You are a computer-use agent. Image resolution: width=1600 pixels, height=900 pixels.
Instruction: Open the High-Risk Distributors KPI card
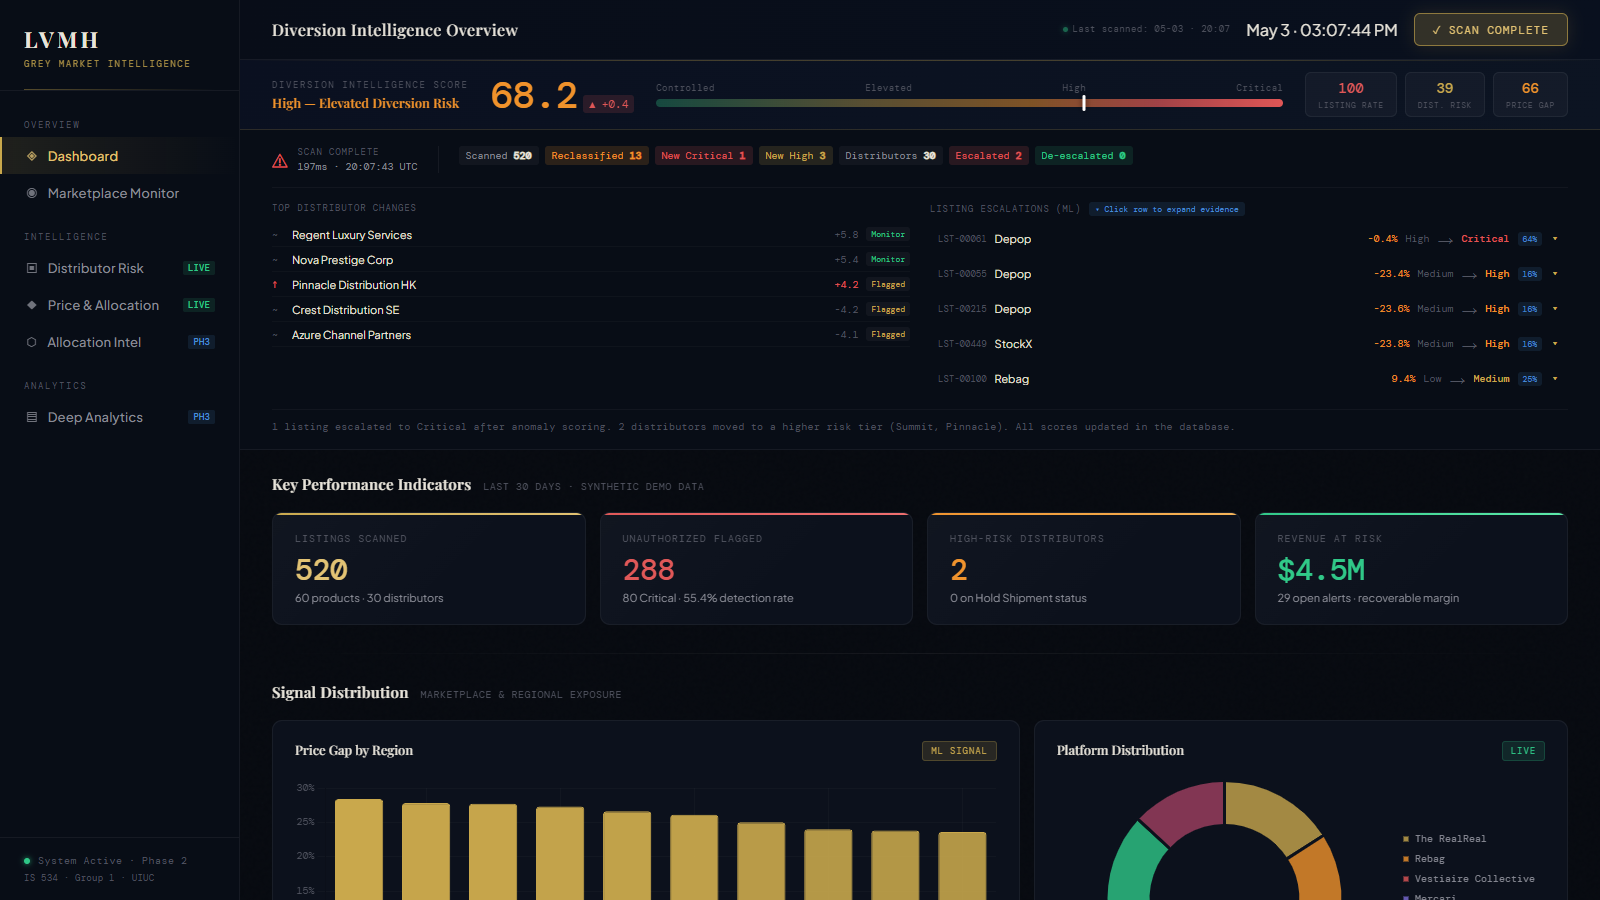1084,569
